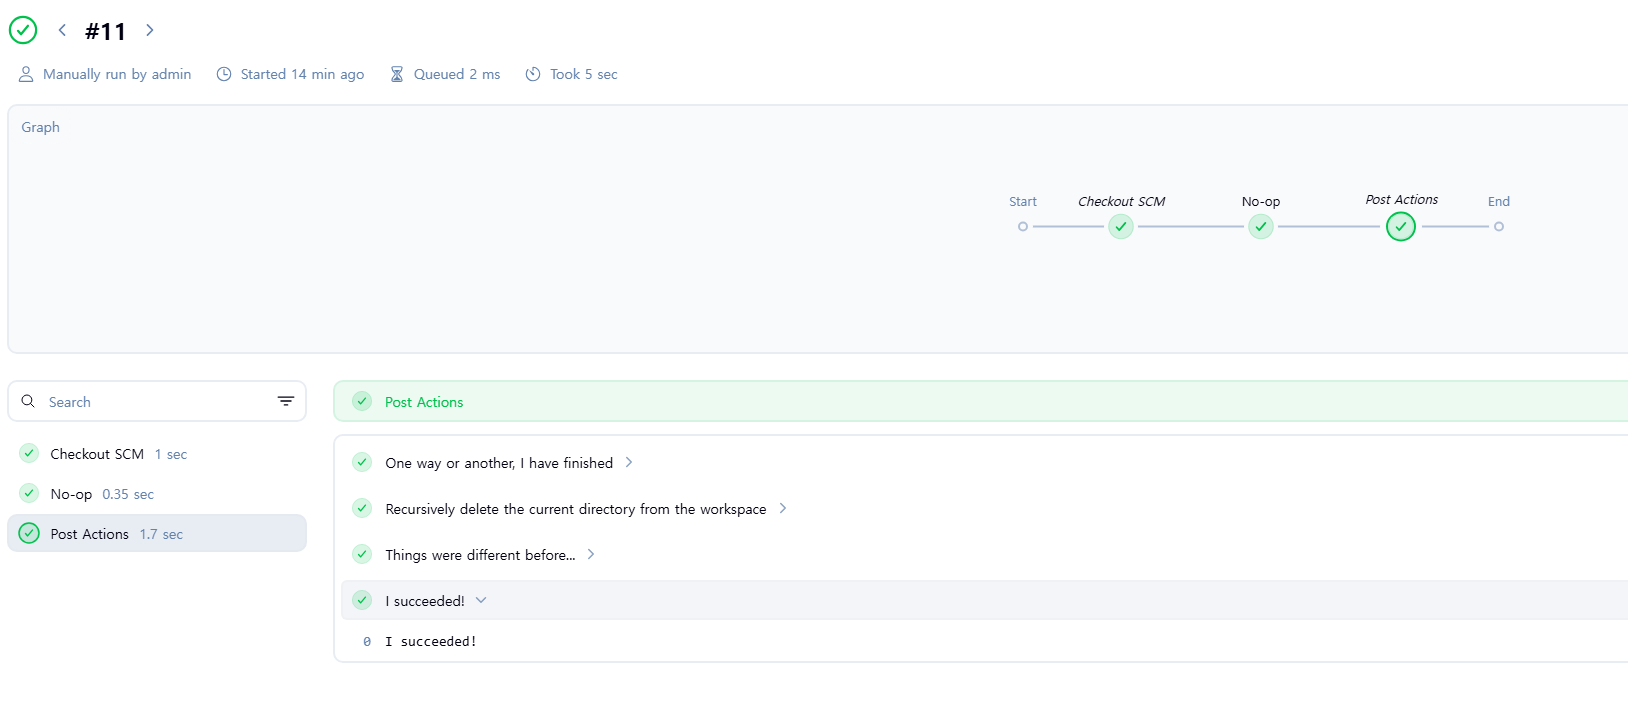Go to next build with right chevron
Screen dimensions: 1628x723
[150, 30]
